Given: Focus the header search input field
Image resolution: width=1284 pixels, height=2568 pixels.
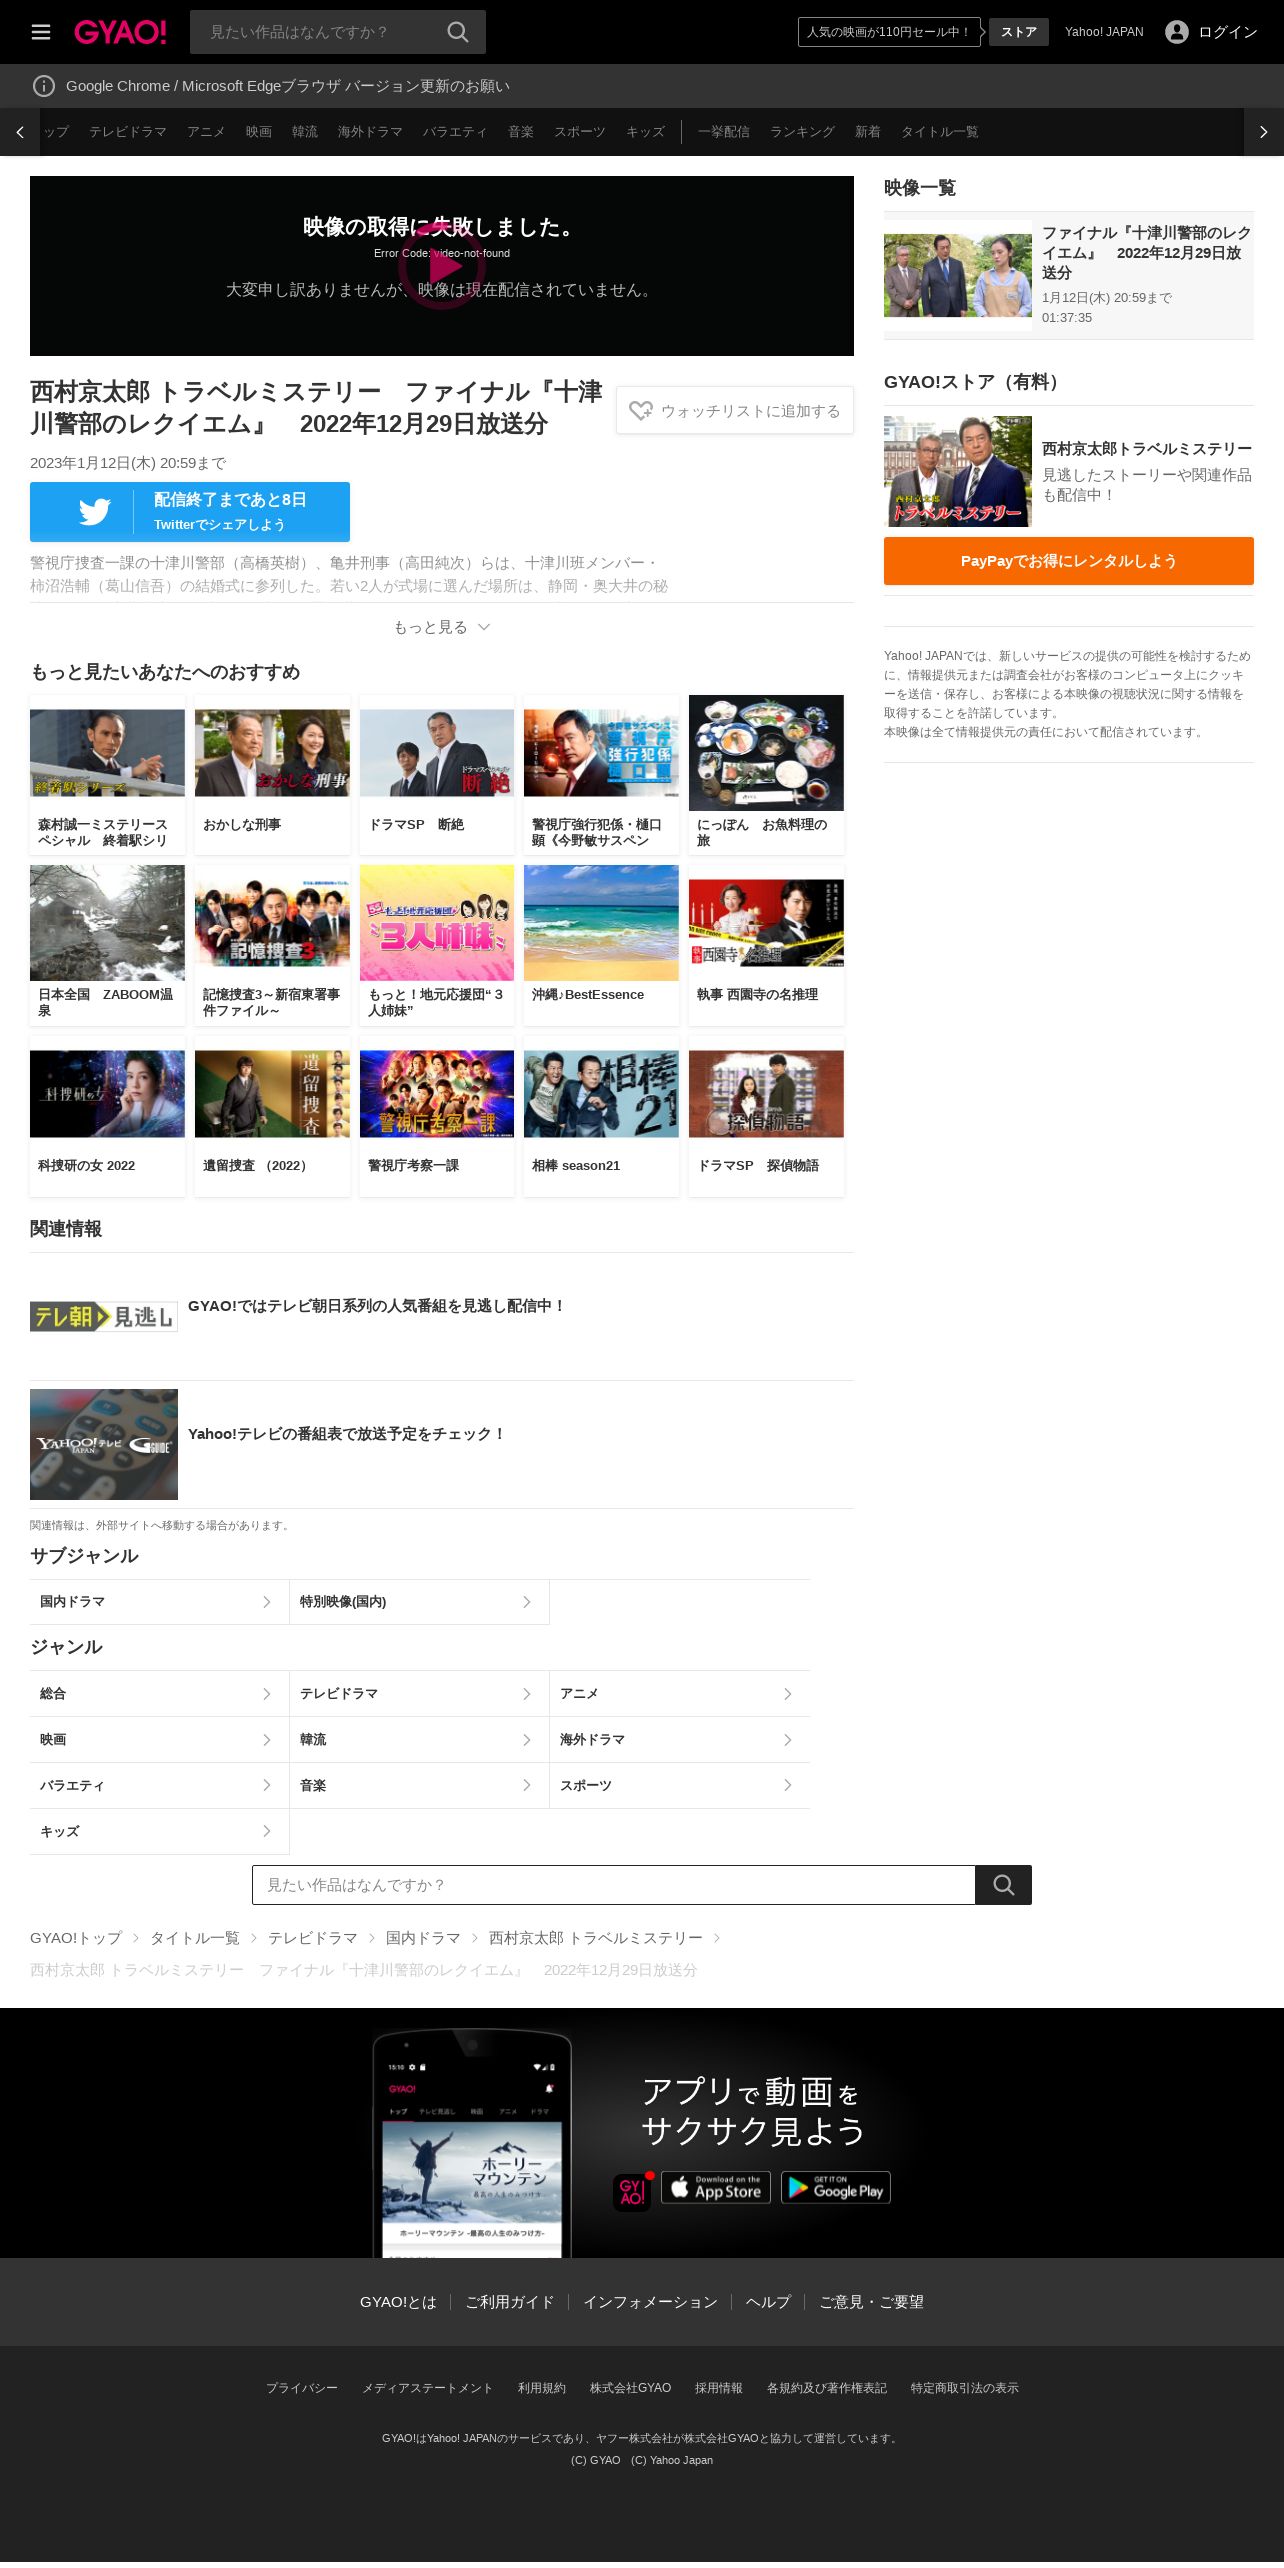Looking at the screenshot, I should (320, 32).
